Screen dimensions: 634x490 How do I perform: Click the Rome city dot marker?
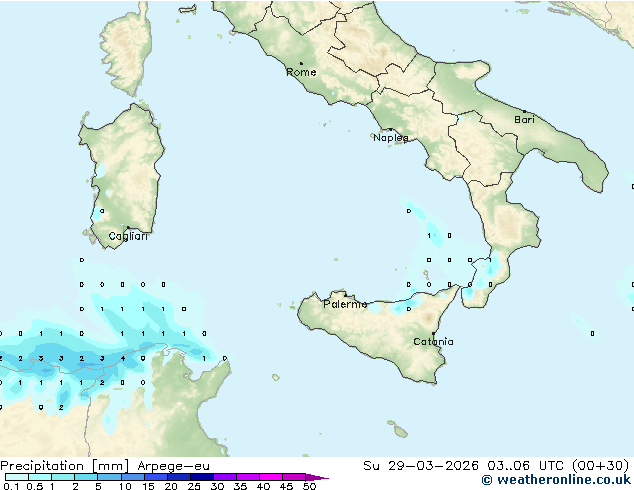301,63
